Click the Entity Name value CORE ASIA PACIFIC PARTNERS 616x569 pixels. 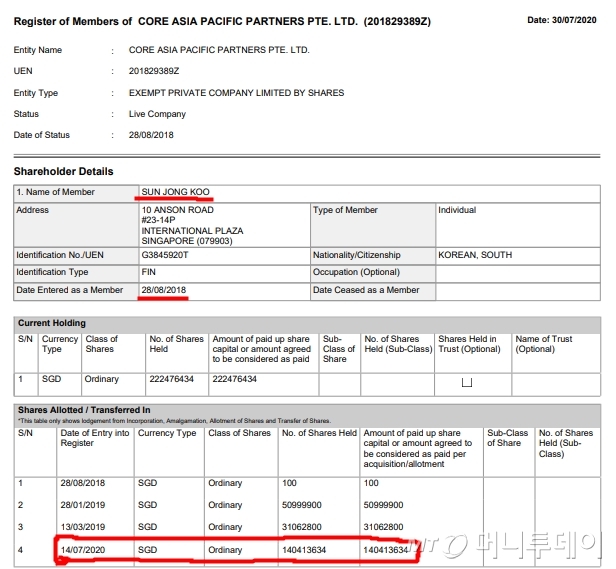point(219,50)
